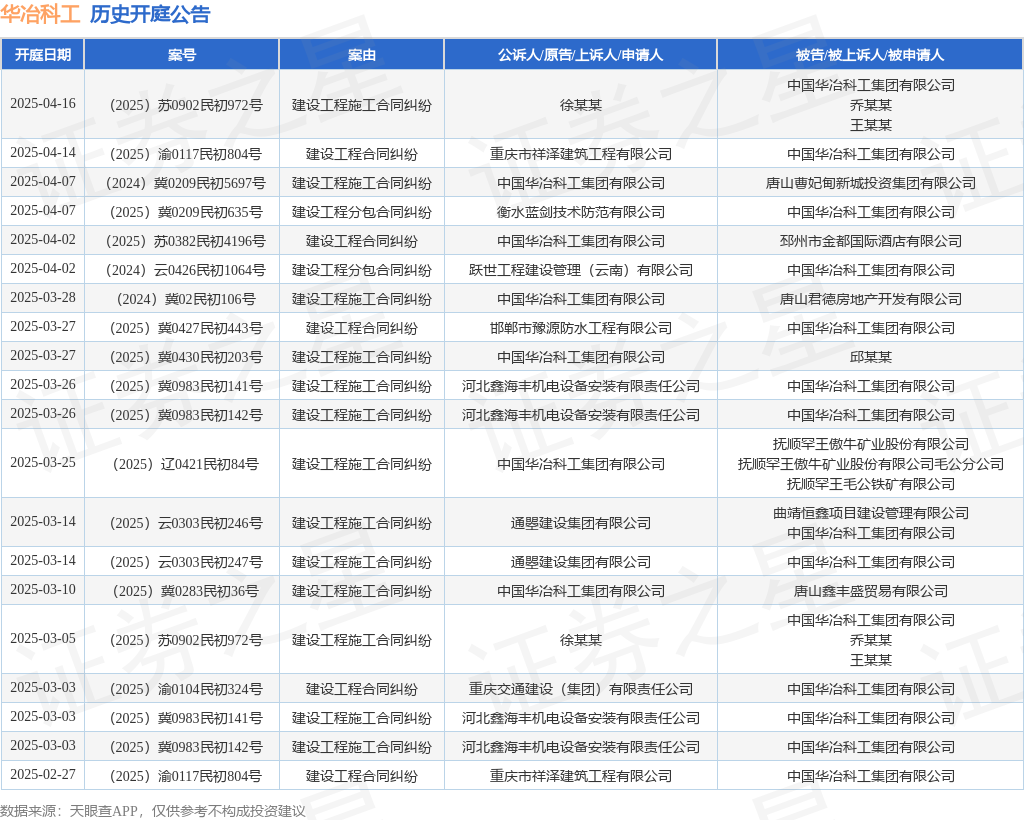Click the 被告/被上诉人/被申请人 column header
This screenshot has width=1024, height=820.
870,55
